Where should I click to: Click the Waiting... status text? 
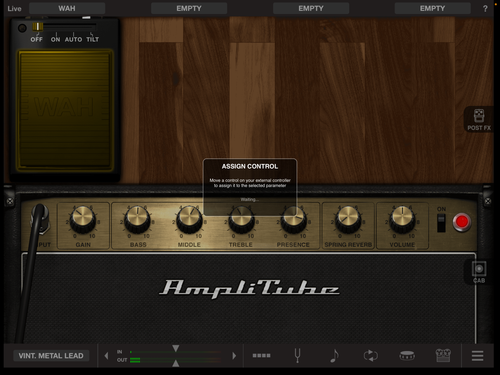(250, 199)
